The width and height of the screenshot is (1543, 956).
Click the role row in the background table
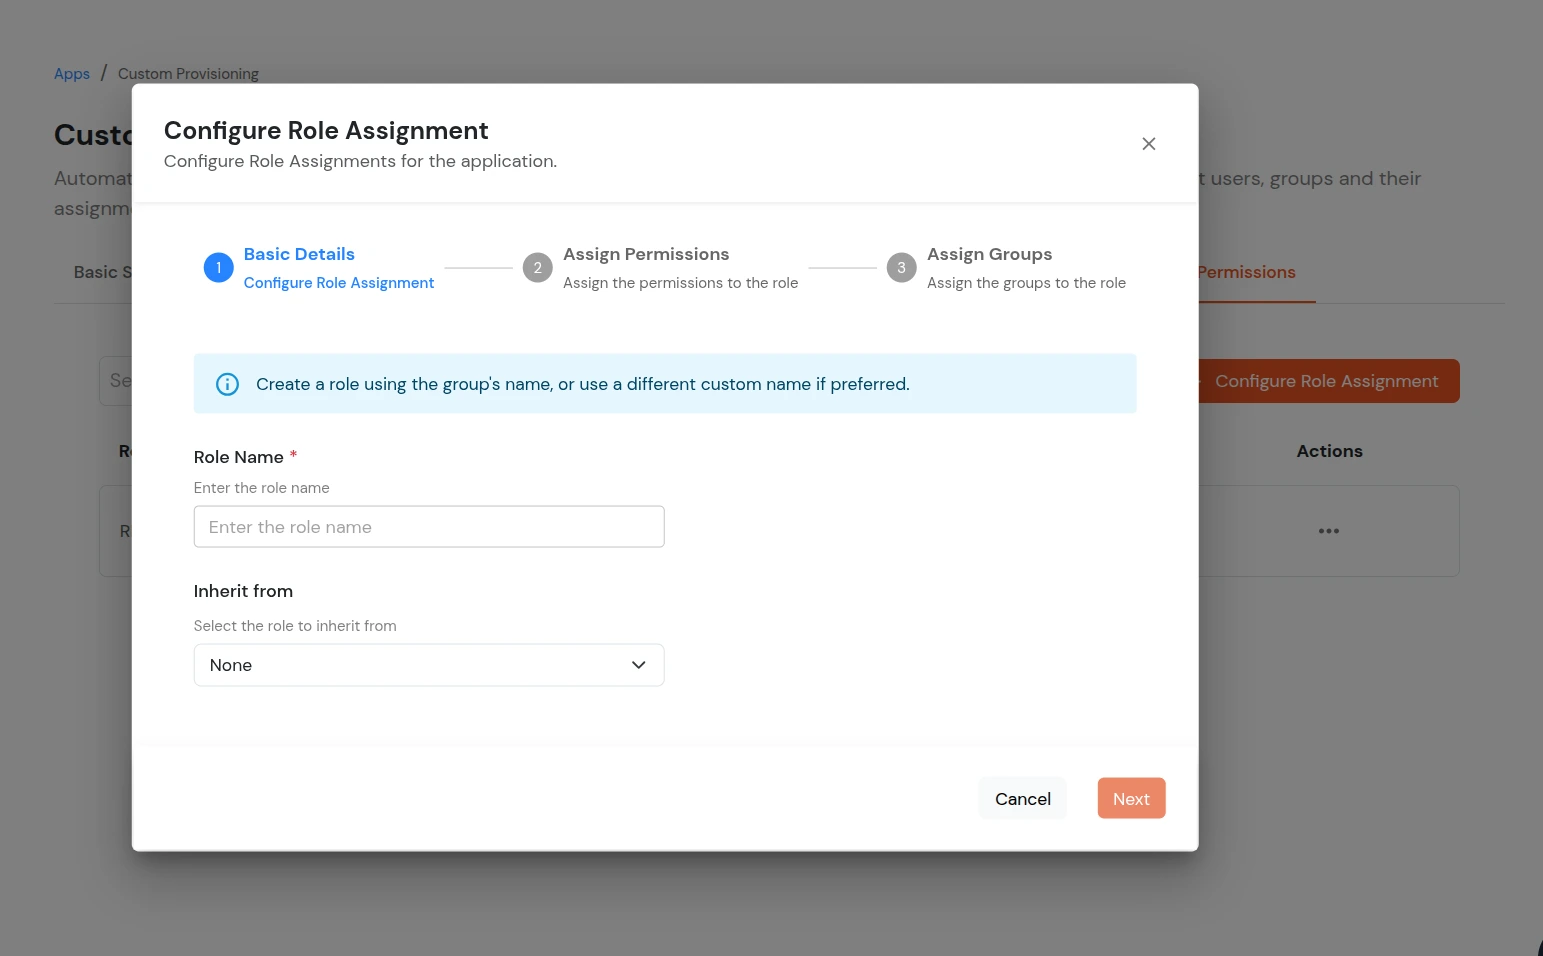tap(115, 531)
